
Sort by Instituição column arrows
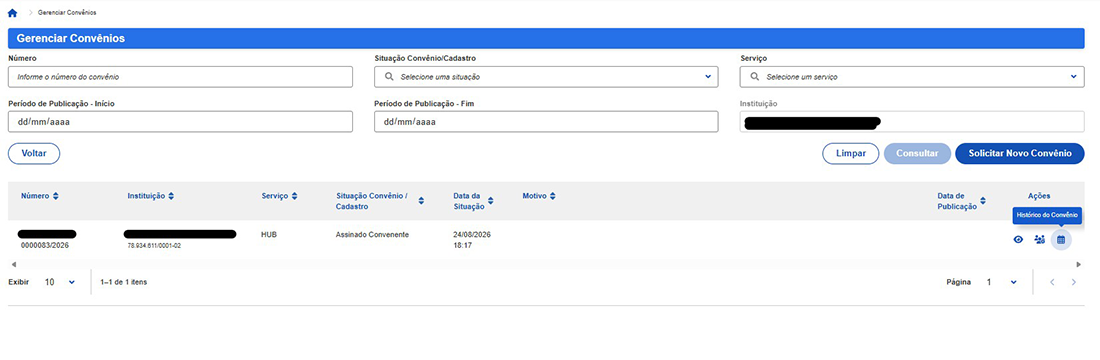(x=170, y=196)
